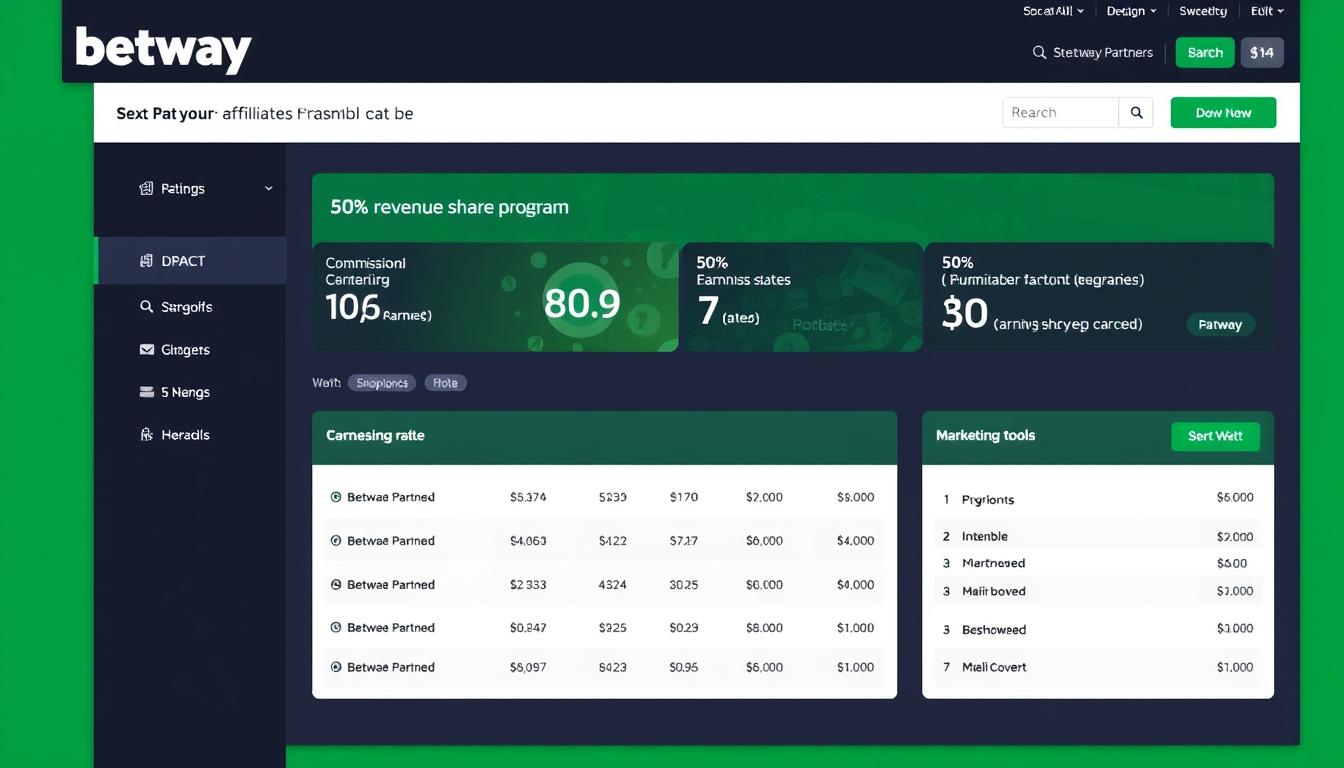
Task: Click the Stetway Partners link
Action: tap(1103, 53)
